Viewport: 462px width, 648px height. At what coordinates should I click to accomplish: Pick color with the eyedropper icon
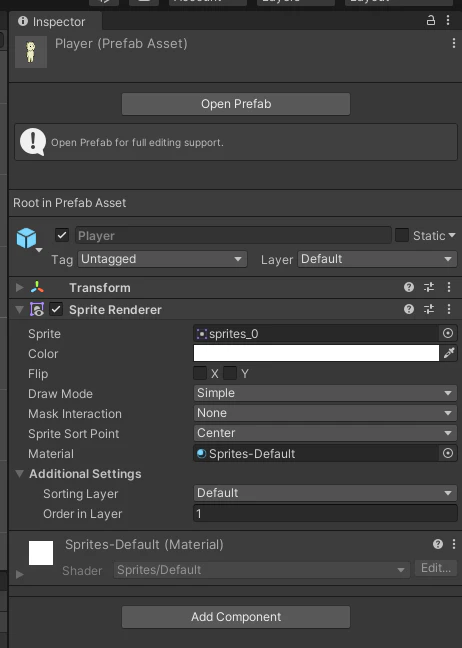pyautogui.click(x=449, y=353)
